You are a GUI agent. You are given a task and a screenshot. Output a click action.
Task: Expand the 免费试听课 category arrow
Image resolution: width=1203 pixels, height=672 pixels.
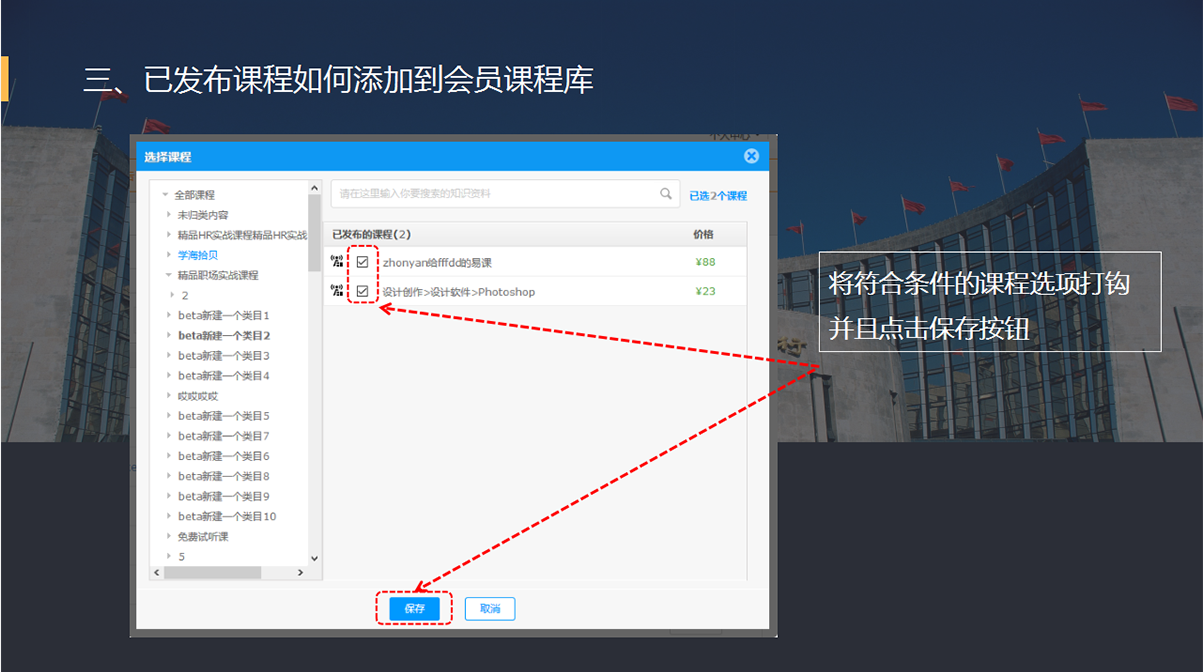[x=169, y=536]
